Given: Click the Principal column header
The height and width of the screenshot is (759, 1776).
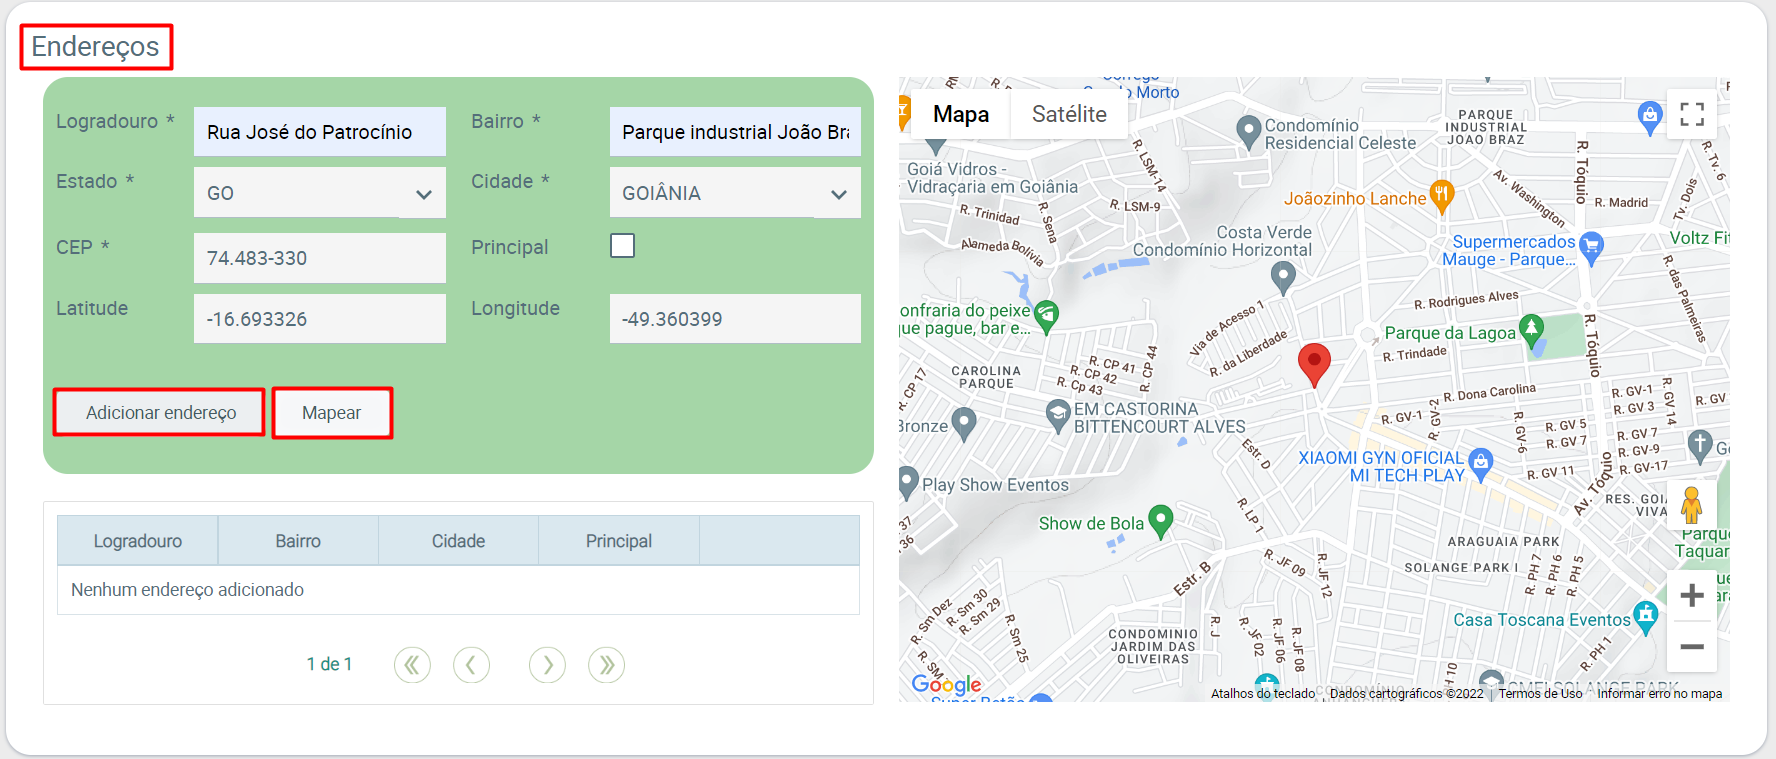Looking at the screenshot, I should [x=619, y=541].
